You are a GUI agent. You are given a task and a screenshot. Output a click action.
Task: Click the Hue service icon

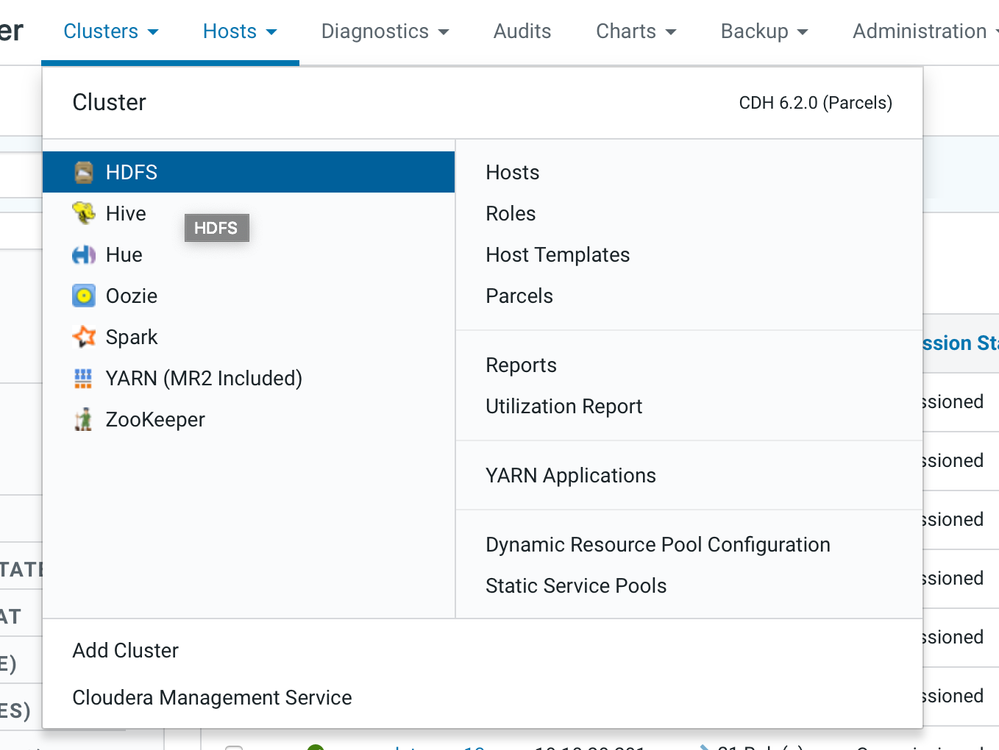pyautogui.click(x=84, y=255)
